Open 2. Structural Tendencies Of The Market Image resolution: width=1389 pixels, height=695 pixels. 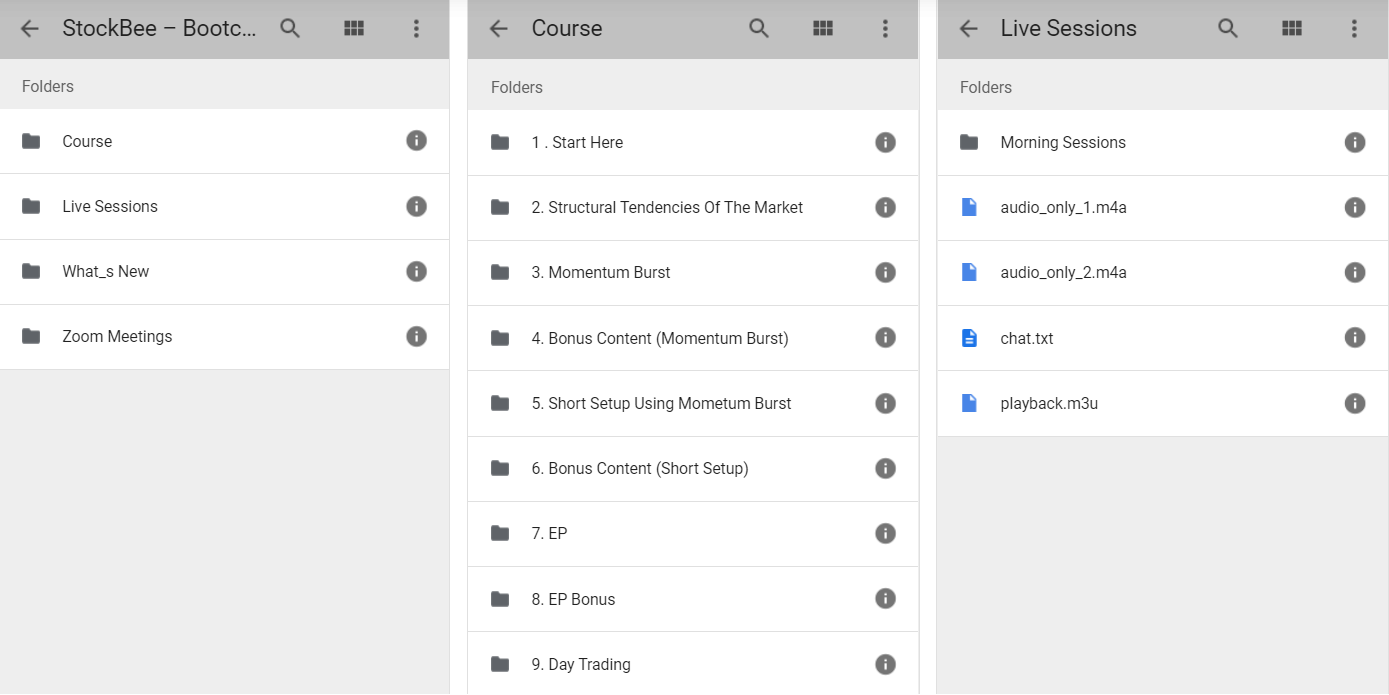point(667,207)
